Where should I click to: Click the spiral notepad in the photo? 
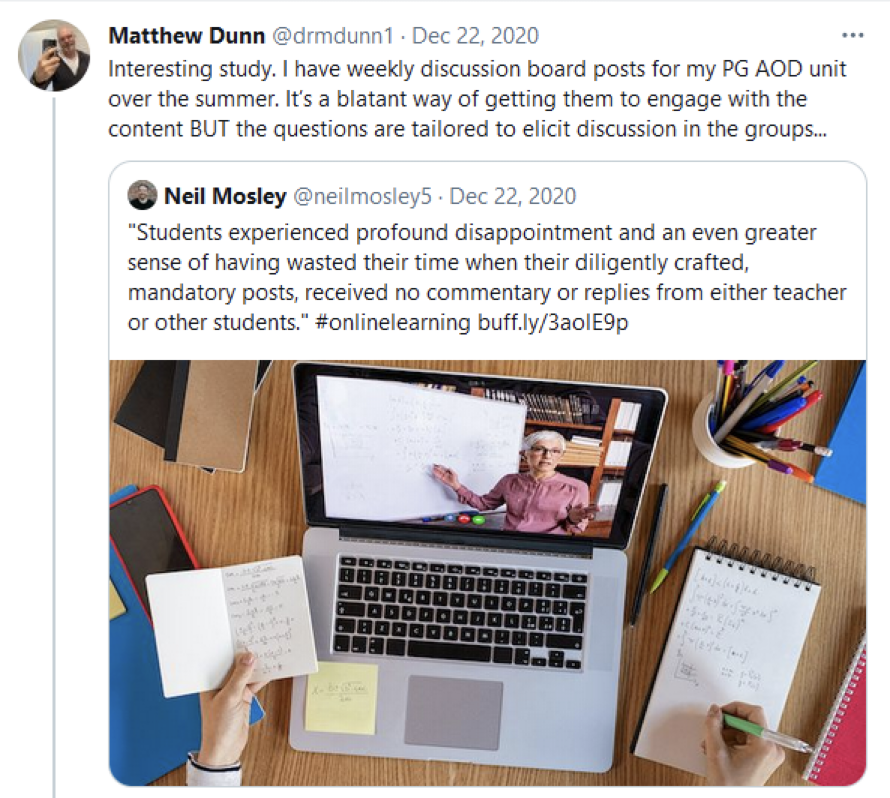click(x=729, y=651)
